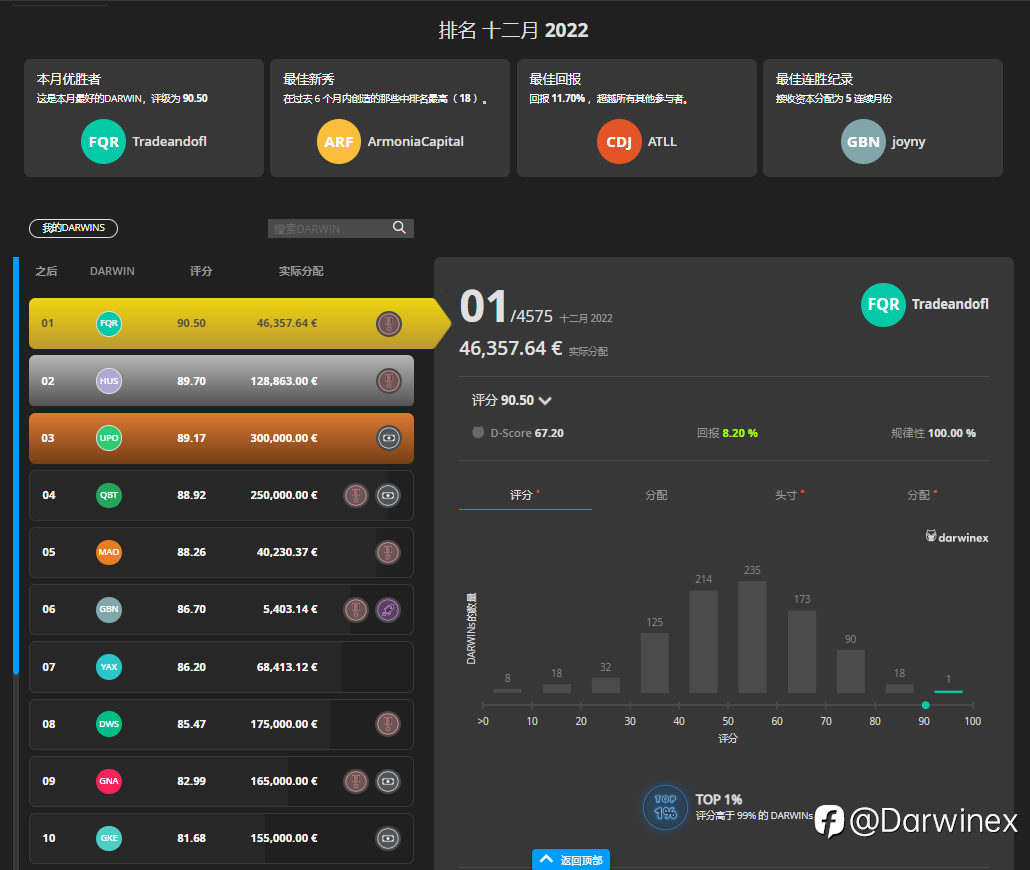Screen dimensions: 1030x870
Task: Click the CDJ circle avatar for ATLL
Action: (619, 141)
